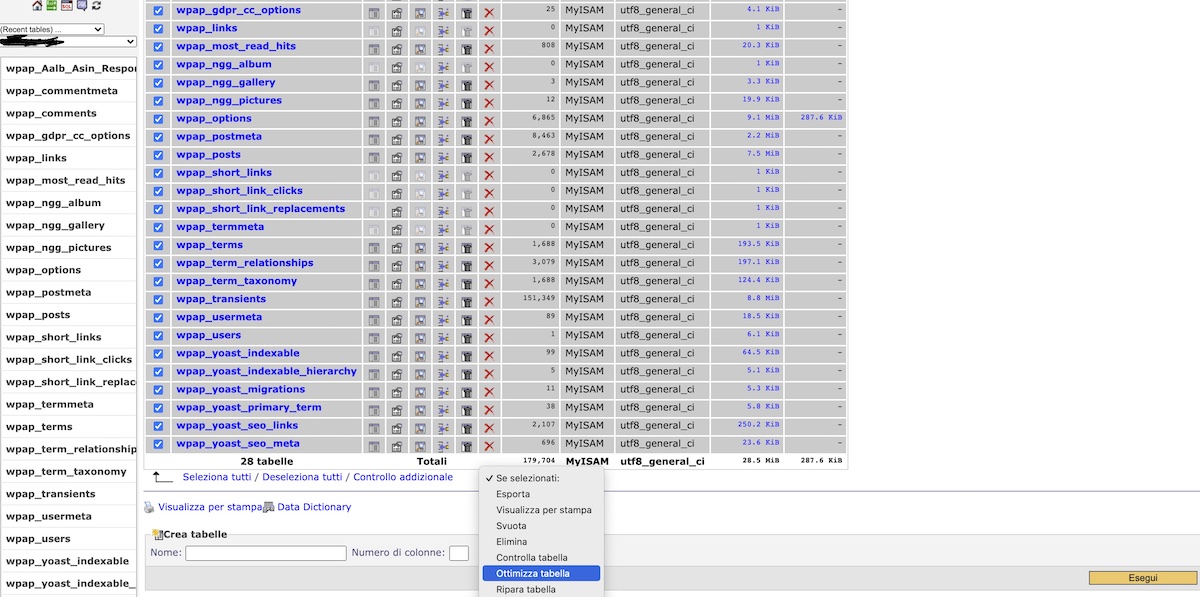
Task: Select the 'Se selezionati:' menu entry
Action: click(528, 478)
